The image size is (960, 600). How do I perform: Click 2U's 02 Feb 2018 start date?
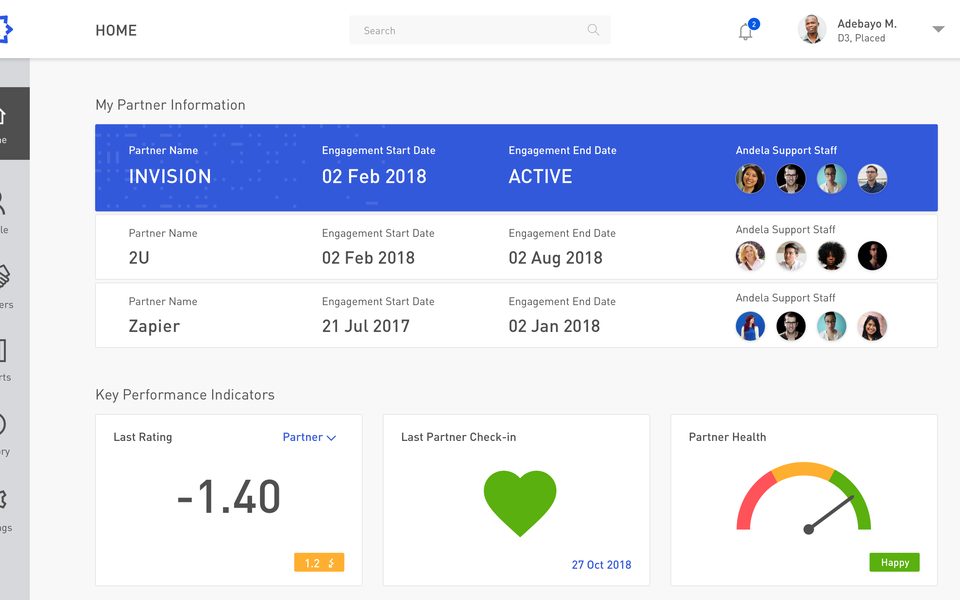368,258
